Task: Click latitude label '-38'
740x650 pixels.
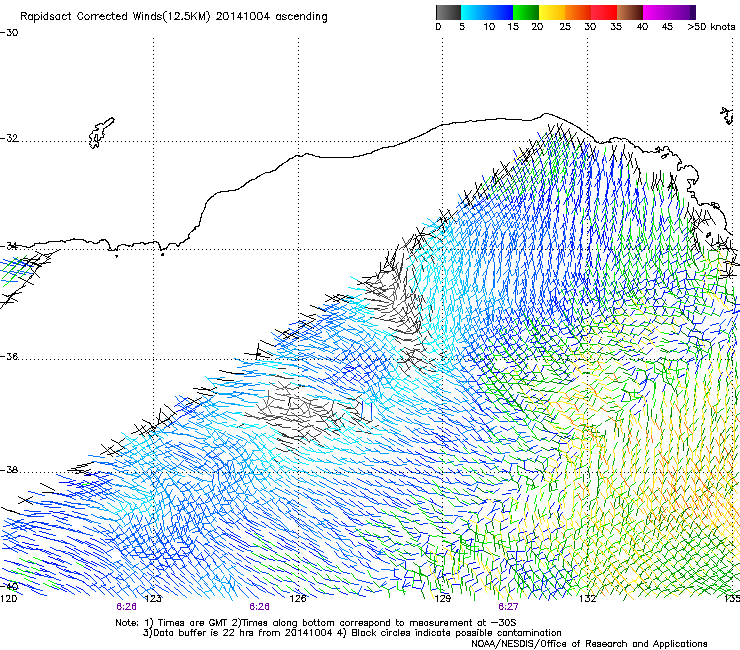Action: click(x=9, y=470)
